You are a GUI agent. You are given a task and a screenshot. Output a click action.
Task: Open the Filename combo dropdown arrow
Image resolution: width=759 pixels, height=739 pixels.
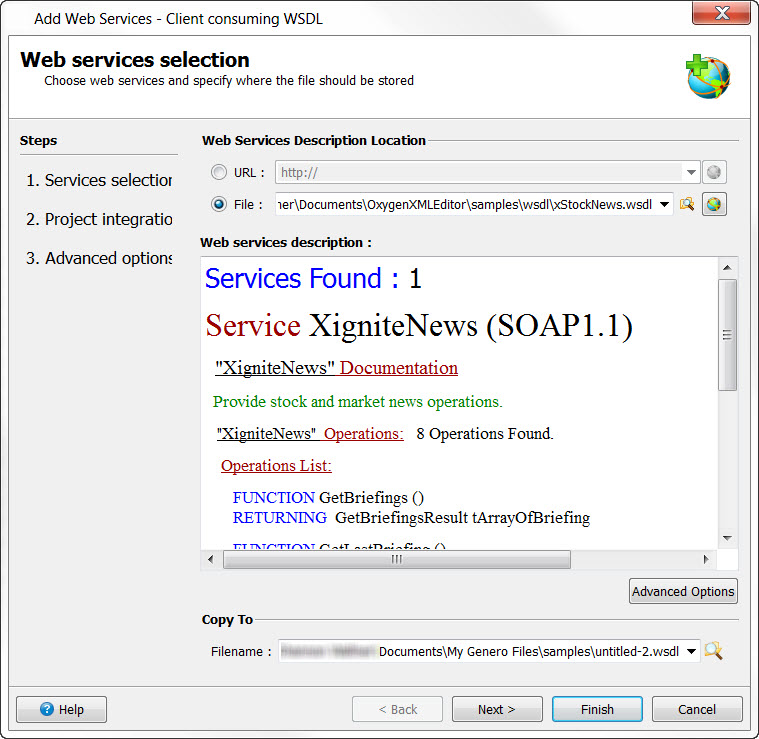[691, 651]
